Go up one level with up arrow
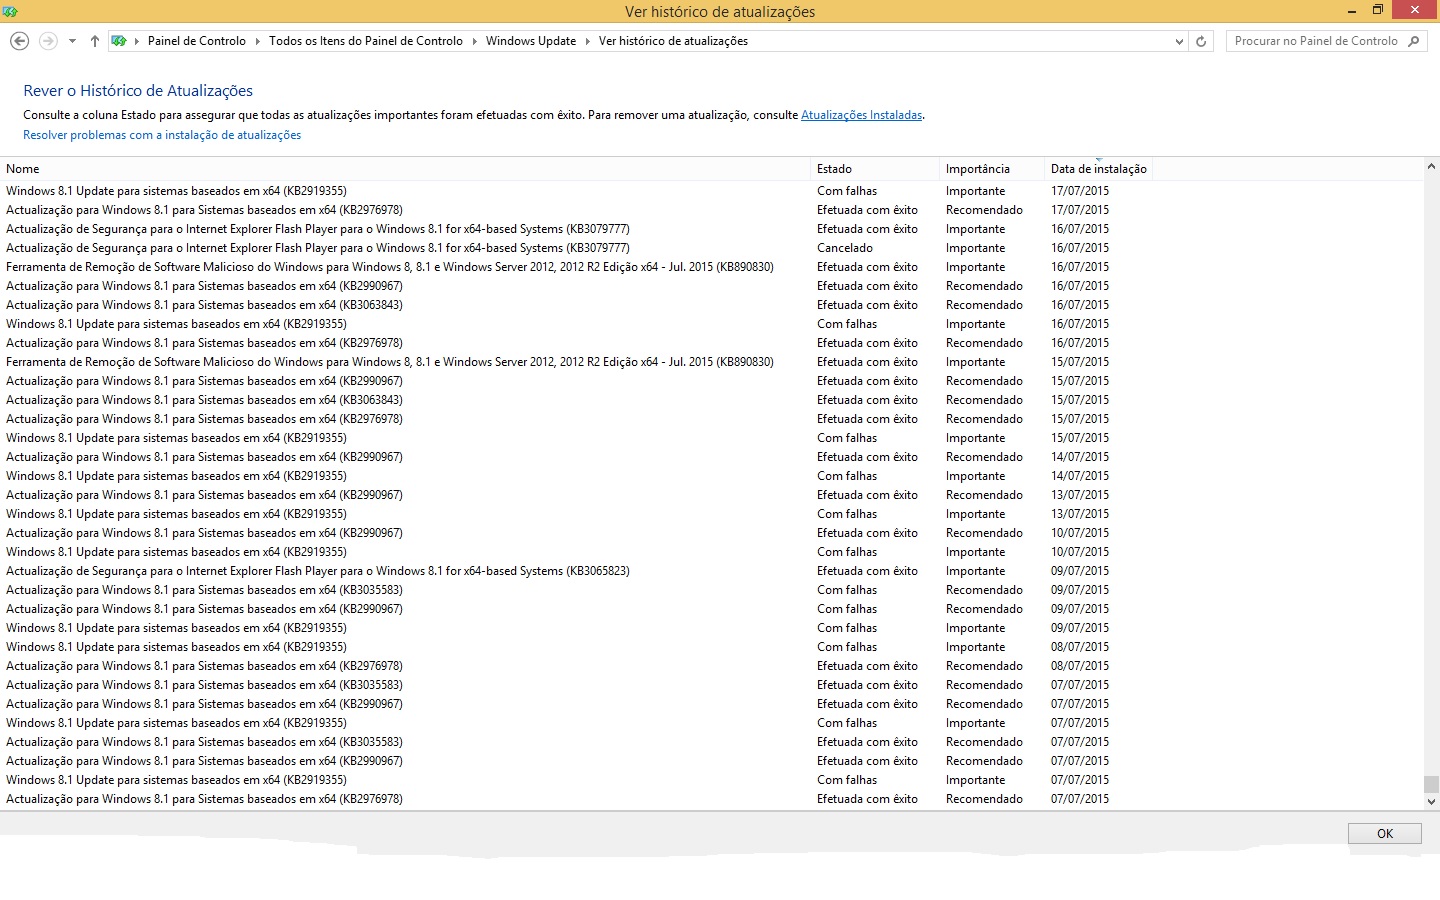 (94, 41)
